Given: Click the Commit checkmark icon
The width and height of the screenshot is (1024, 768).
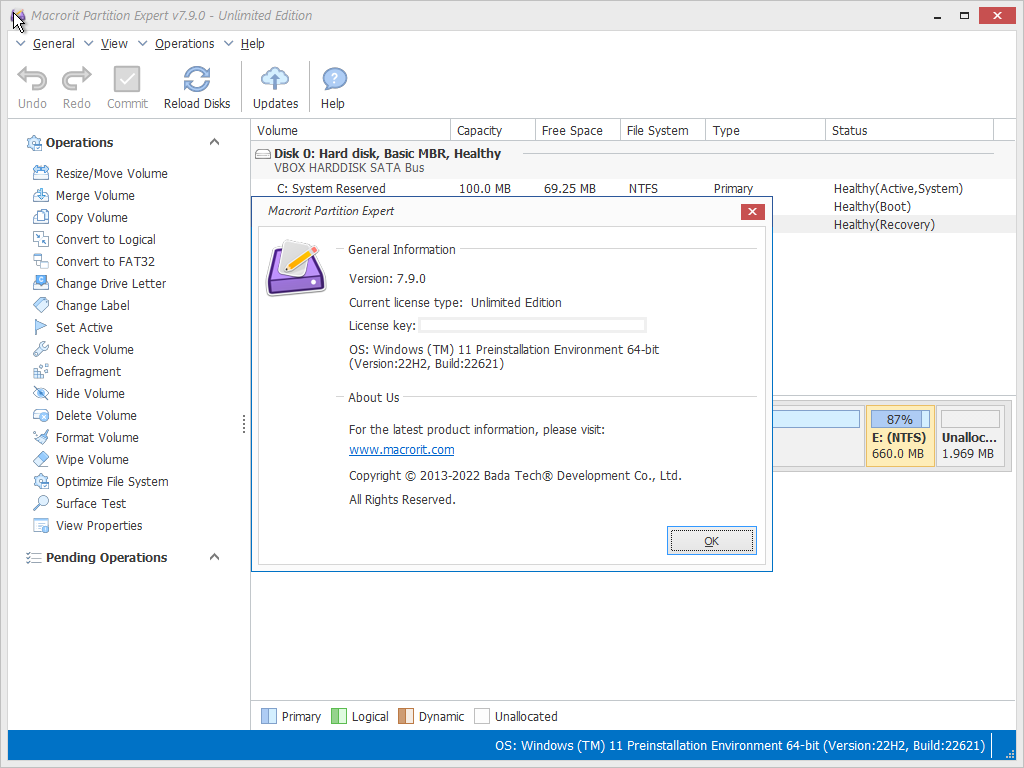Looking at the screenshot, I should (127, 80).
